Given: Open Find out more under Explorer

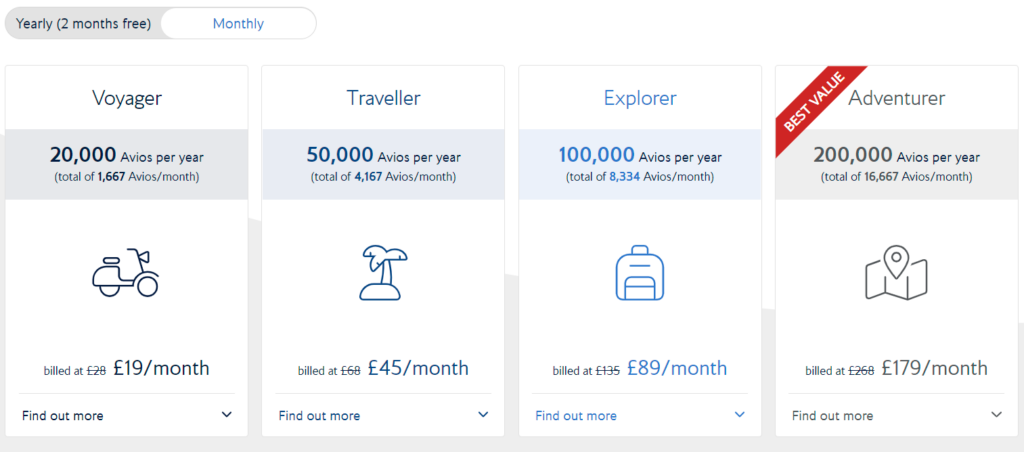Looking at the screenshot, I should [576, 415].
